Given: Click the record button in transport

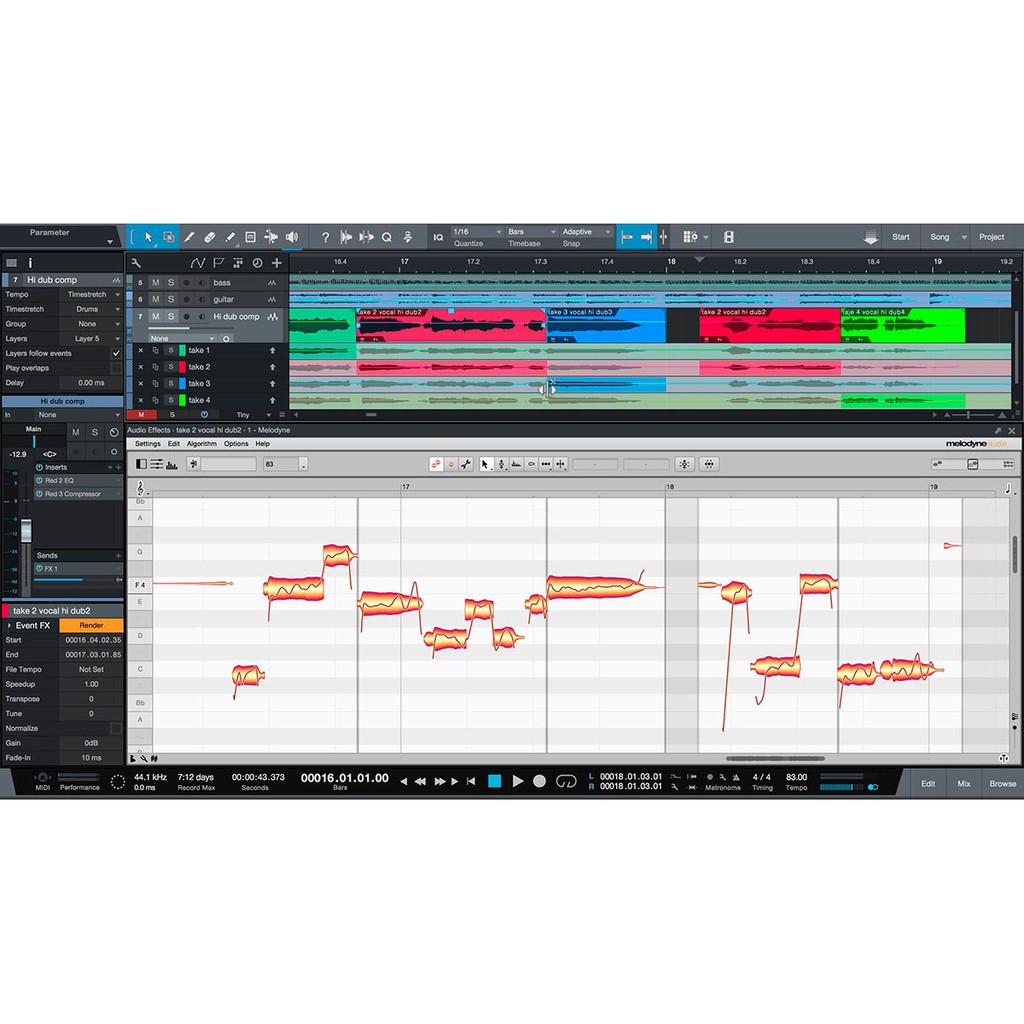Looking at the screenshot, I should pos(539,781).
